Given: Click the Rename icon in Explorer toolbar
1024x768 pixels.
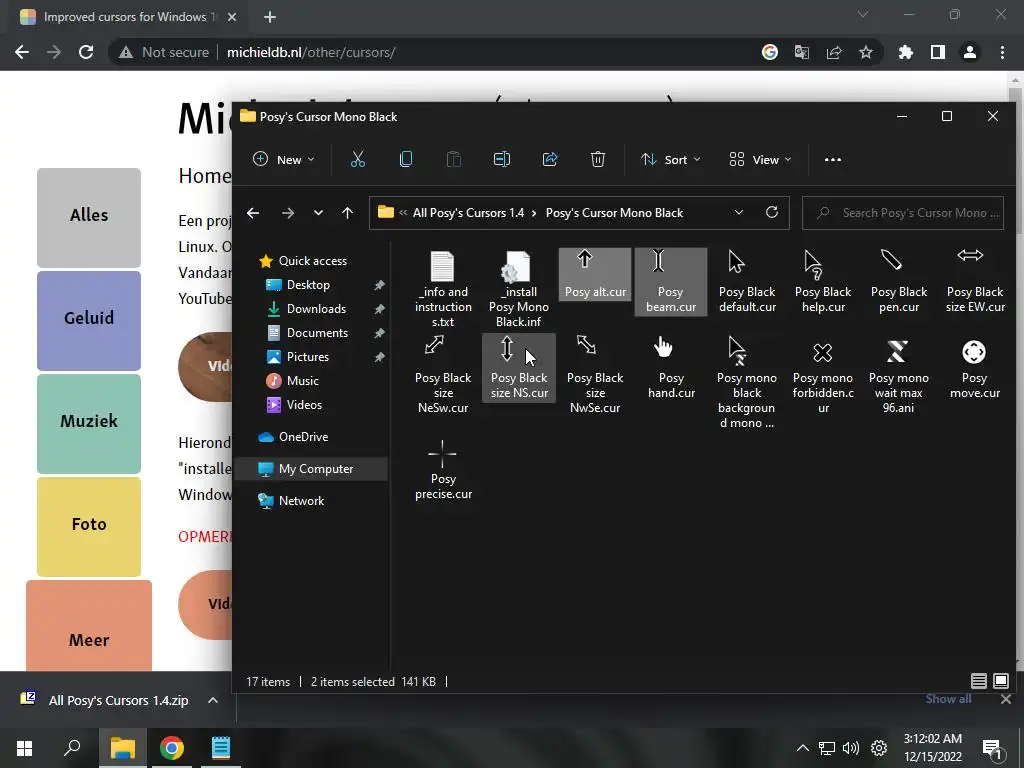Looking at the screenshot, I should coord(502,159).
